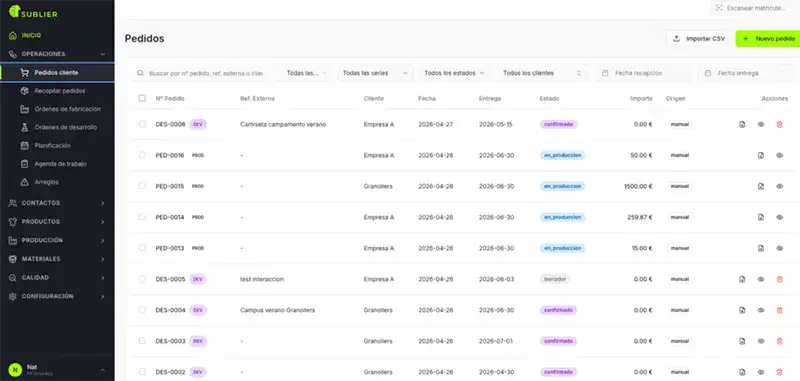Click the Nuevo pedido button
800x381 pixels.
click(768, 39)
